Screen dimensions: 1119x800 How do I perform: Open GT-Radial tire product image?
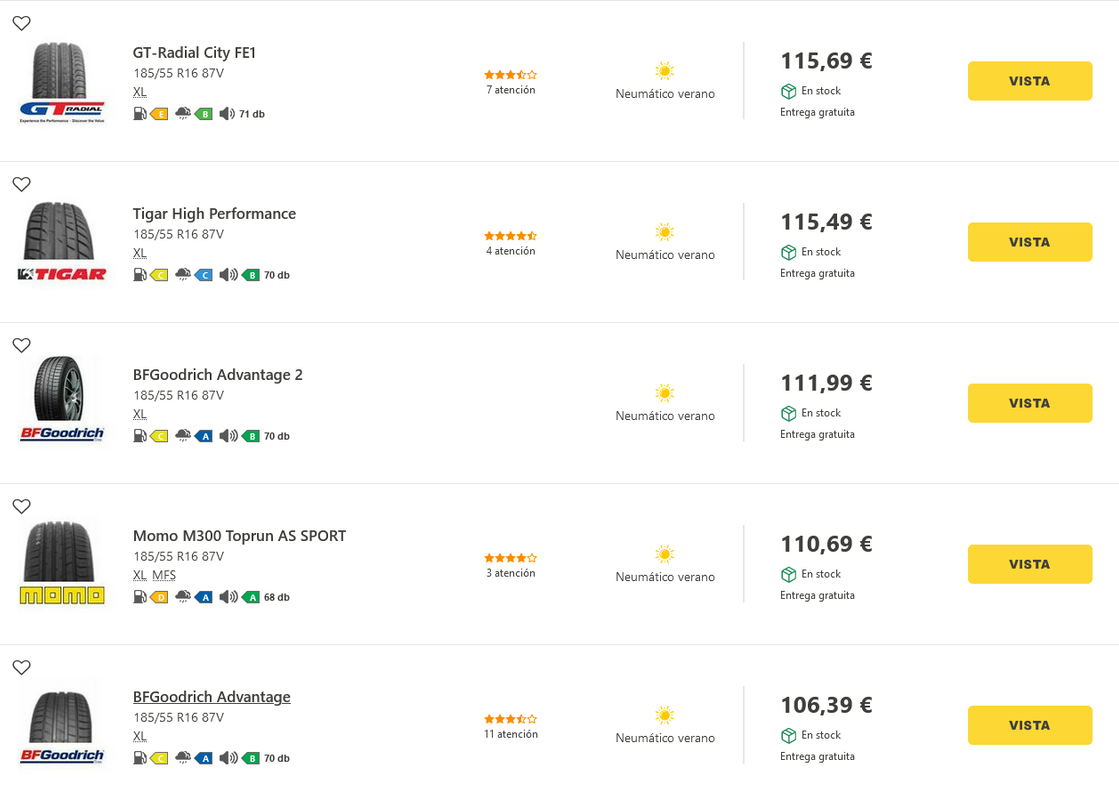point(62,82)
